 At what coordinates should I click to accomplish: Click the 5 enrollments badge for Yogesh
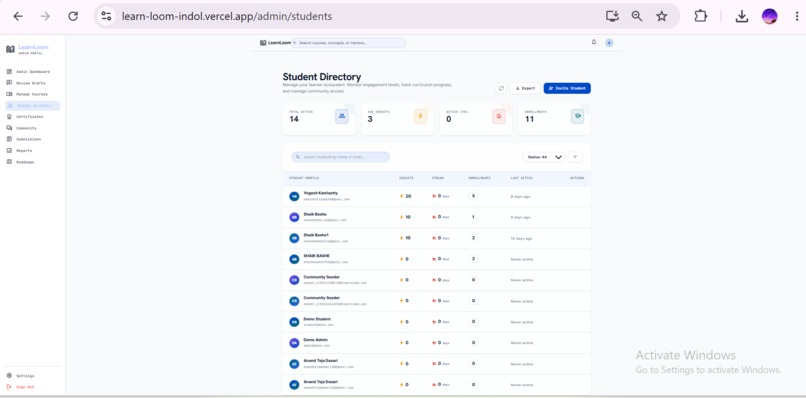point(473,196)
